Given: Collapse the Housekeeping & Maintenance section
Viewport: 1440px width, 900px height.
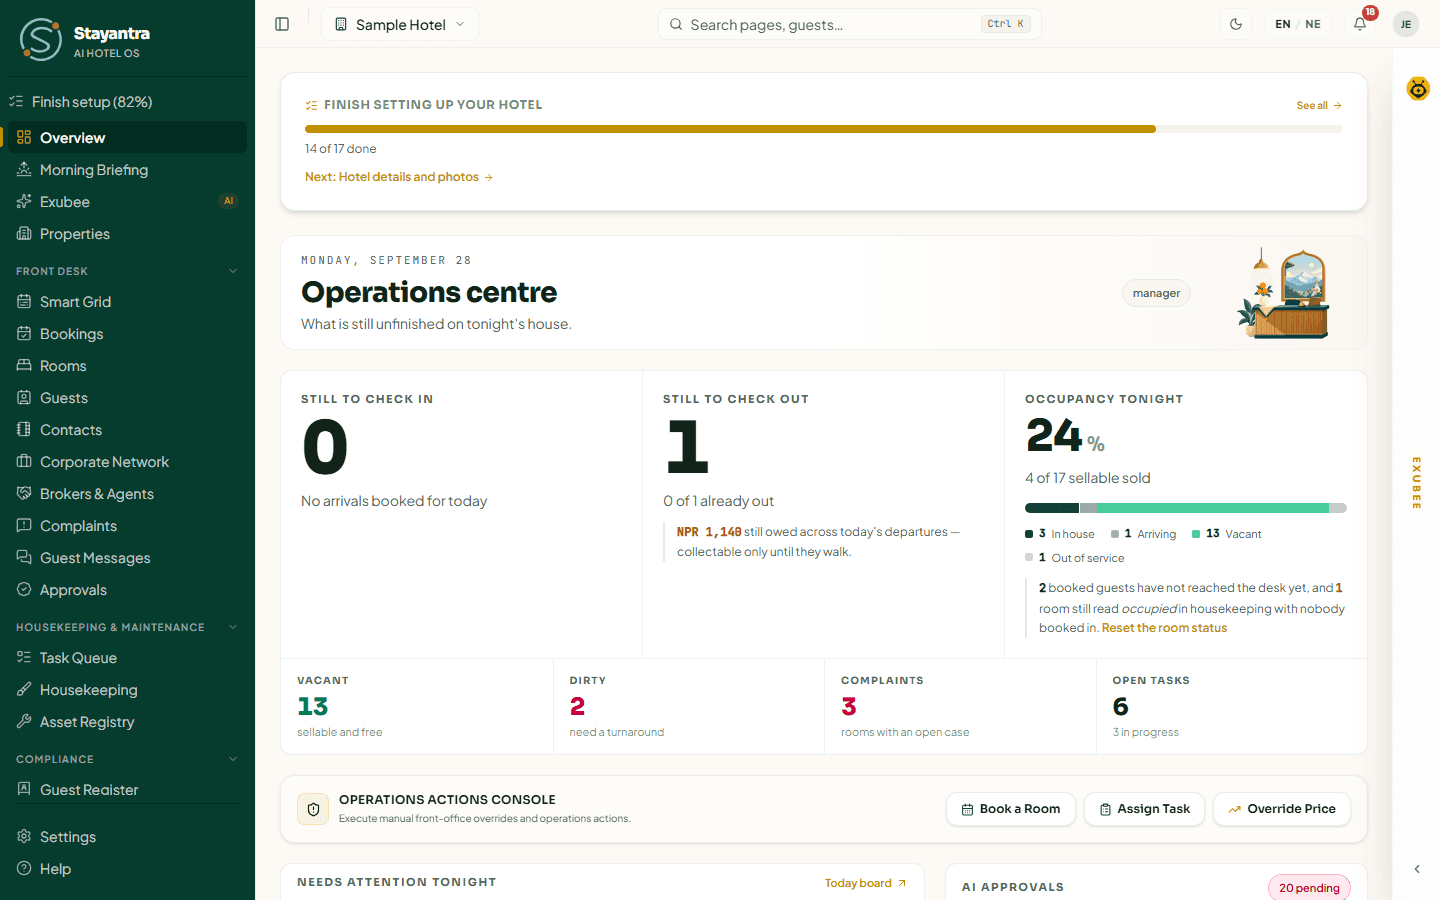Looking at the screenshot, I should (x=127, y=627).
